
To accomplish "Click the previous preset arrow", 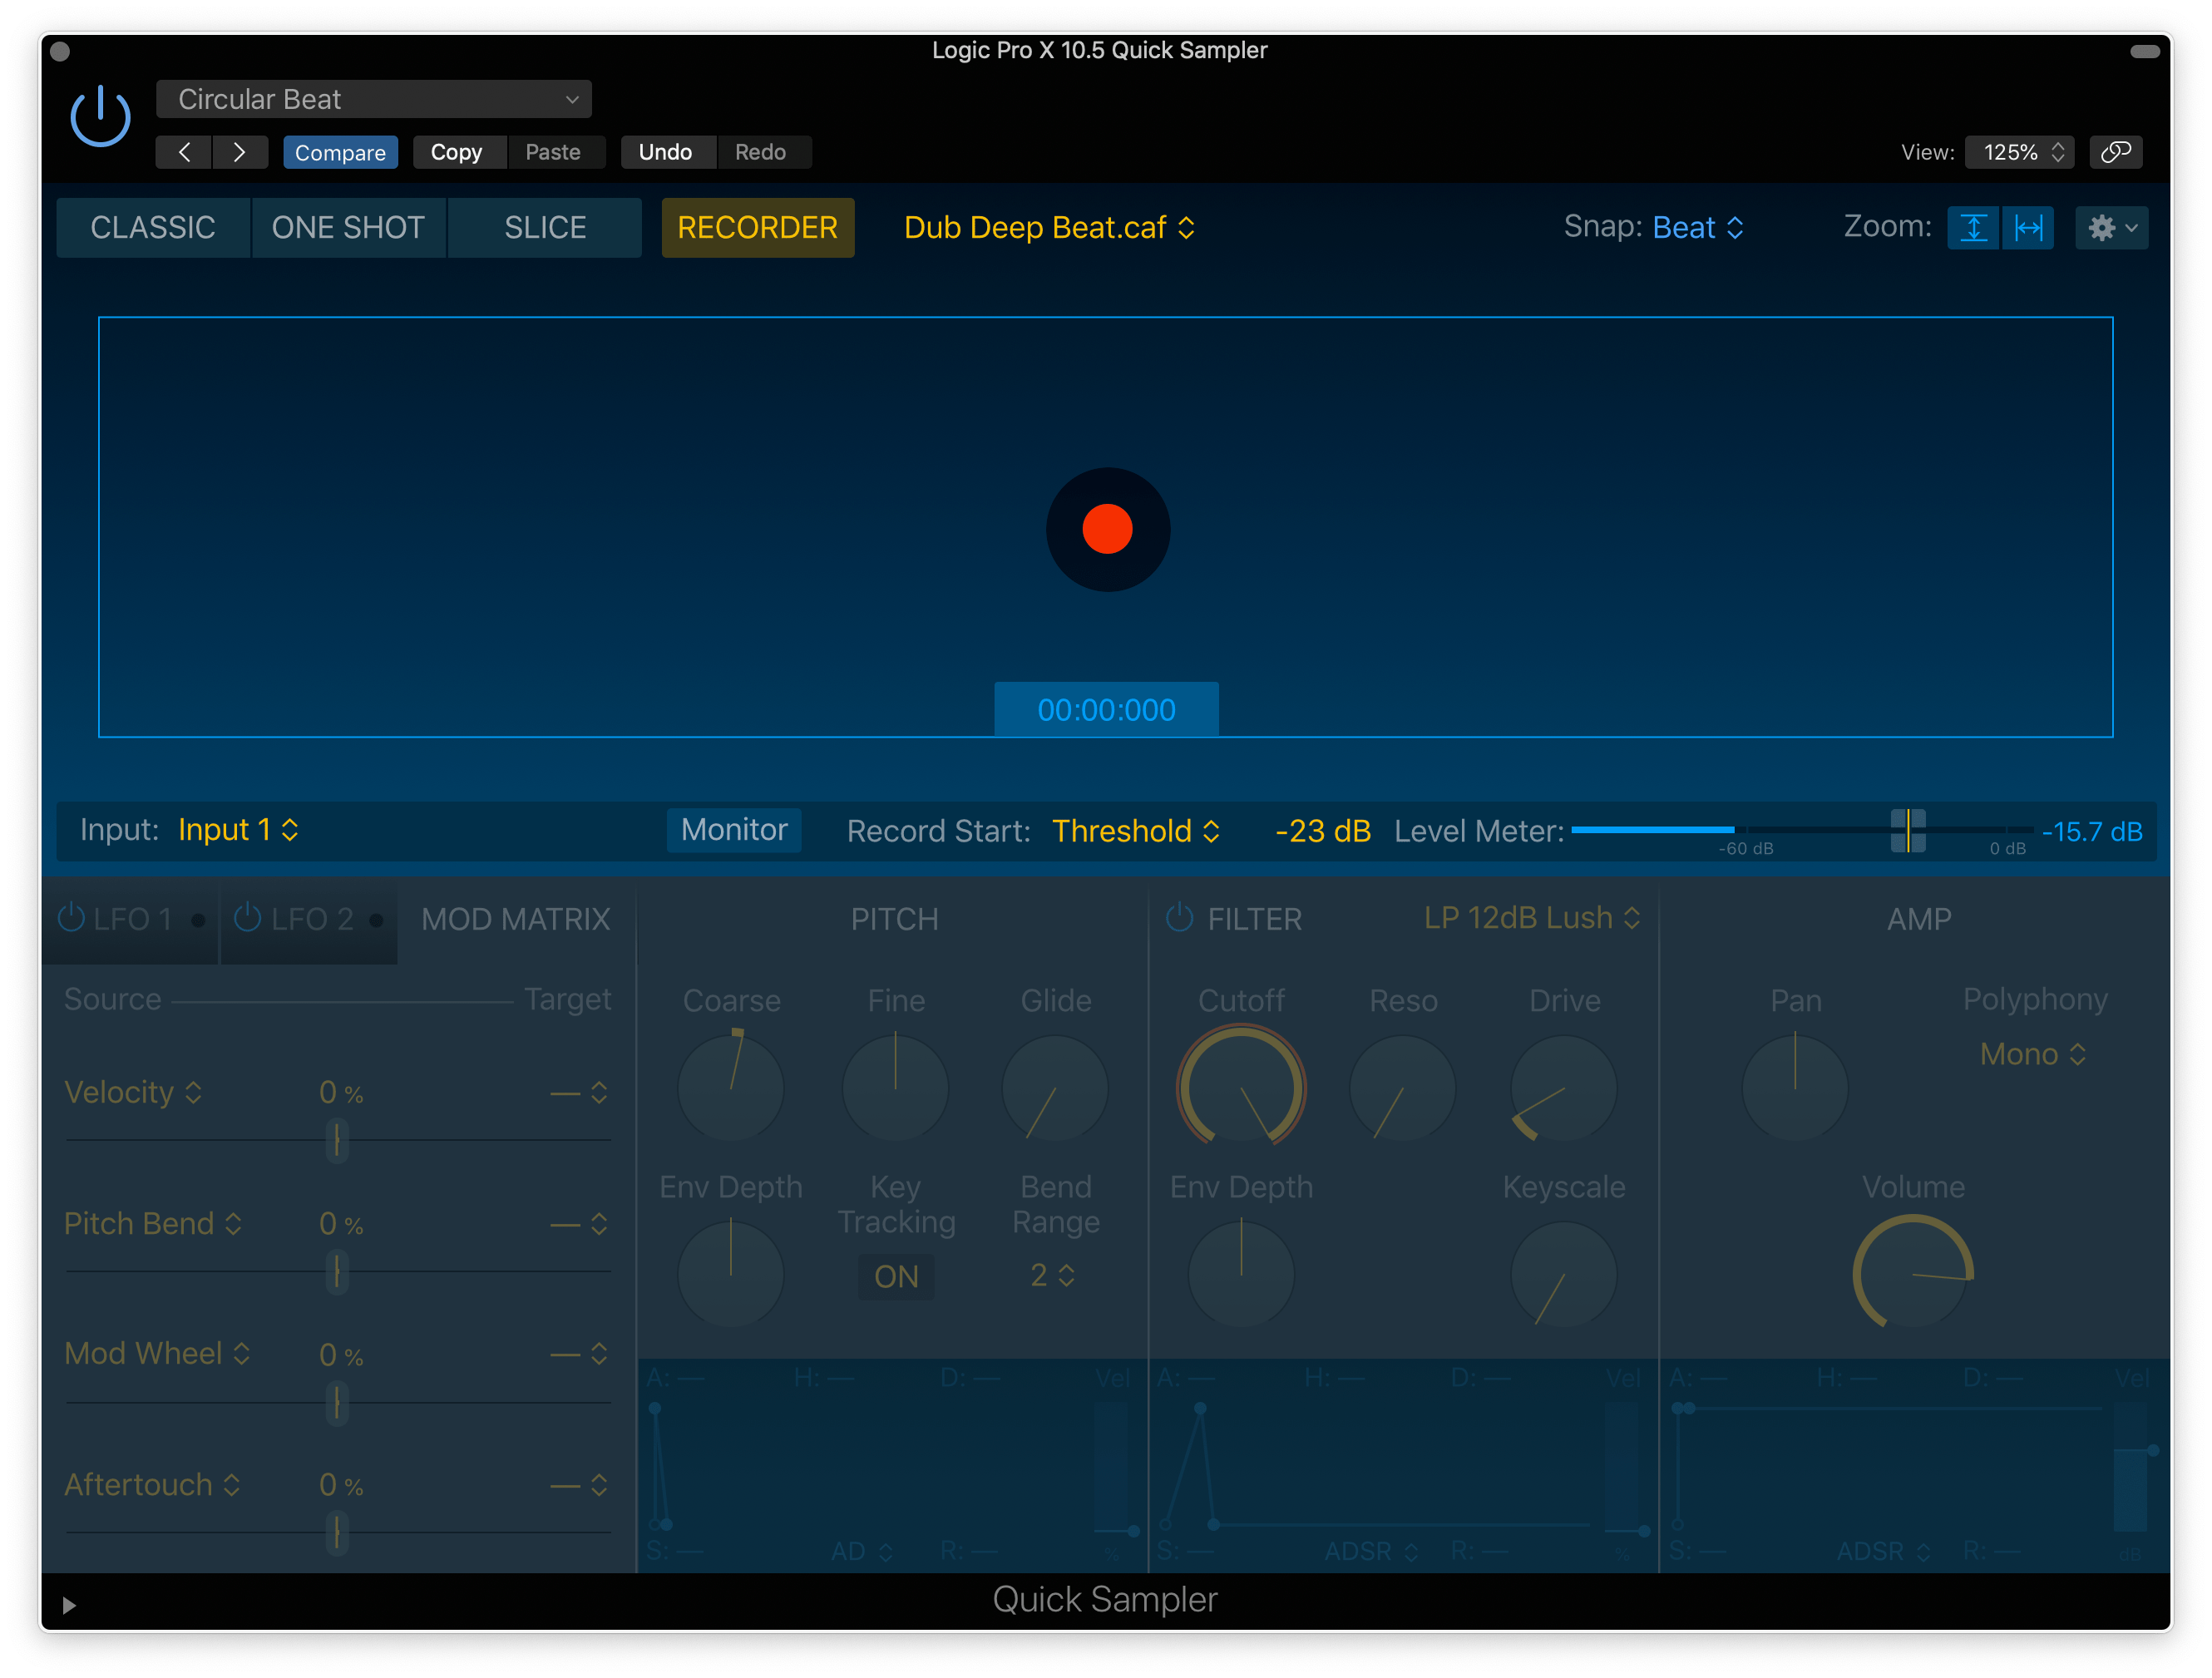I will point(183,152).
